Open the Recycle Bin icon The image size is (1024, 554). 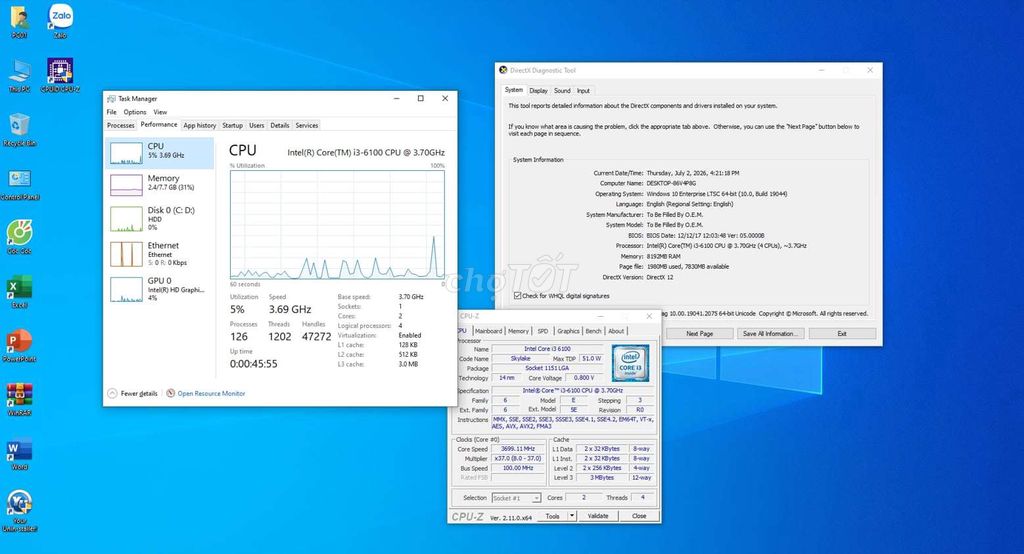coord(20,129)
